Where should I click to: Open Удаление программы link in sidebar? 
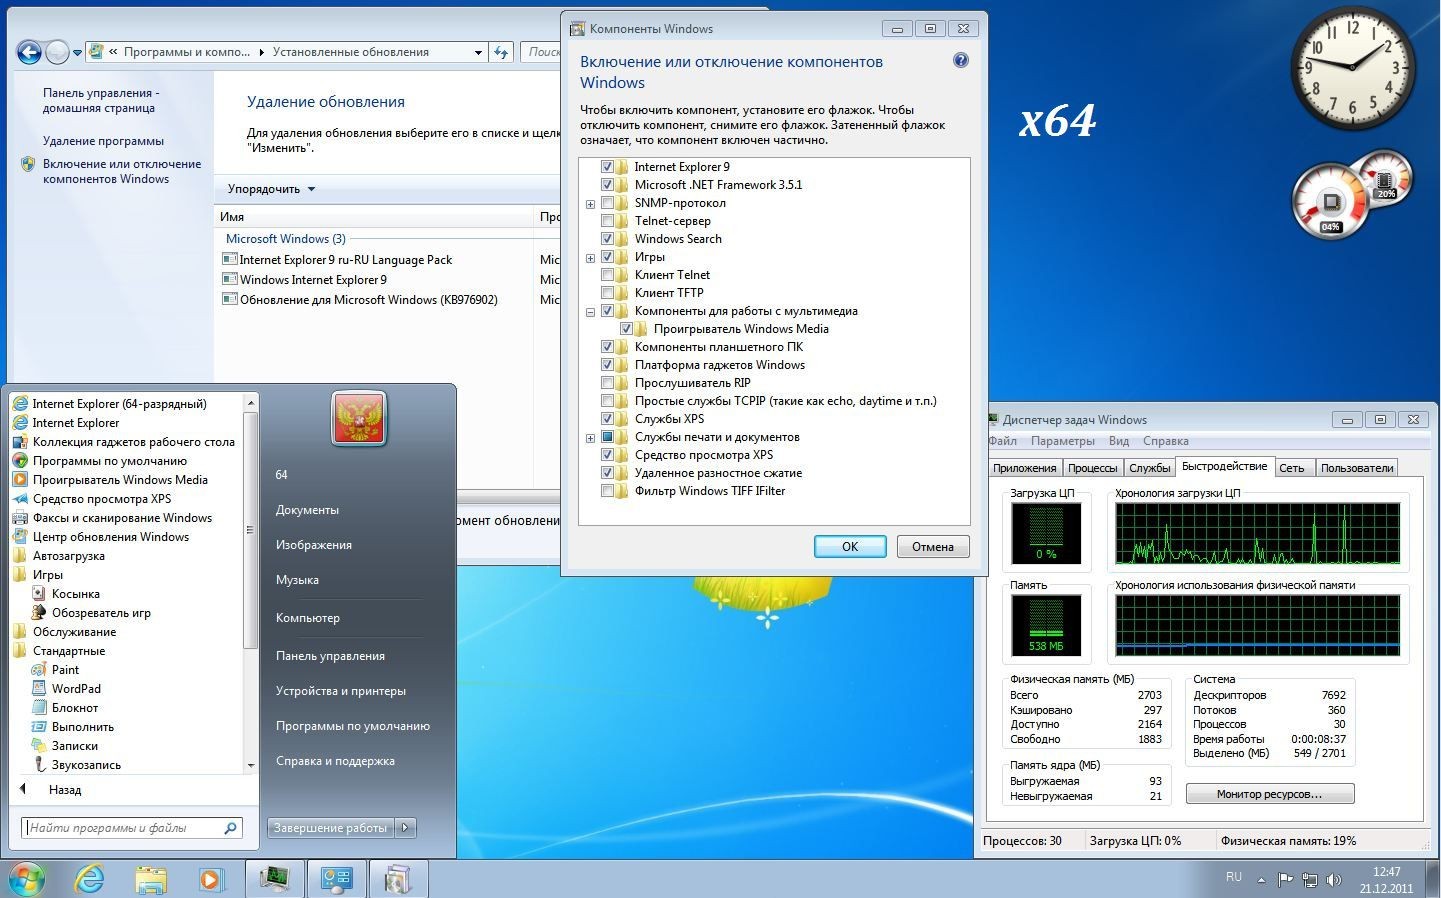point(103,141)
